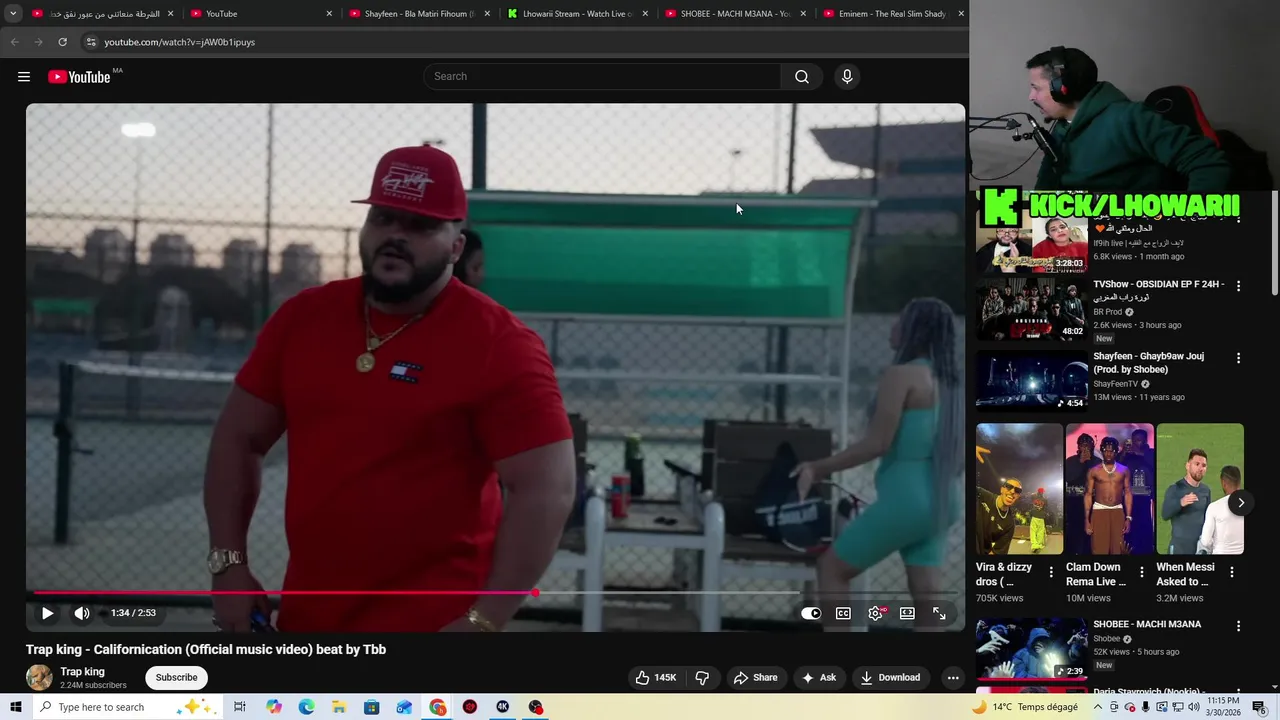
Task: Open the site information icon in address bar
Action: tap(90, 42)
